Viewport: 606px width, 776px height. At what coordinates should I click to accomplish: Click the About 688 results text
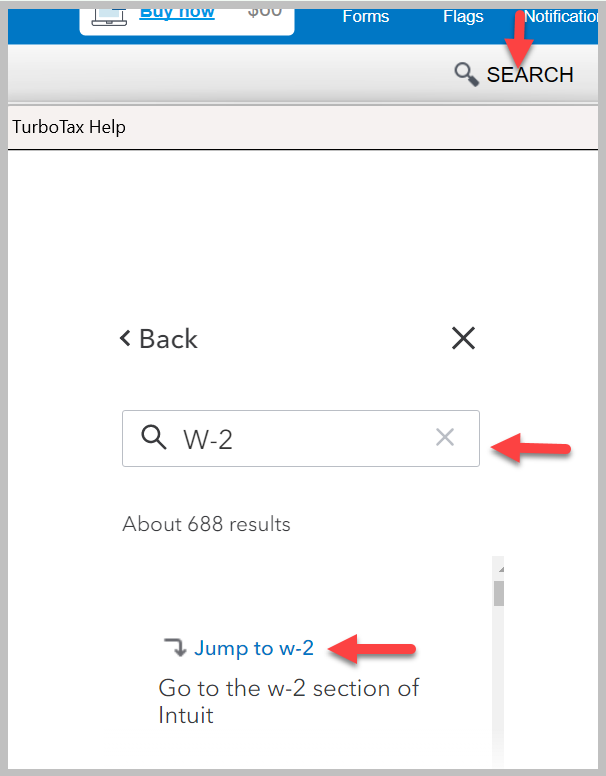tap(206, 524)
